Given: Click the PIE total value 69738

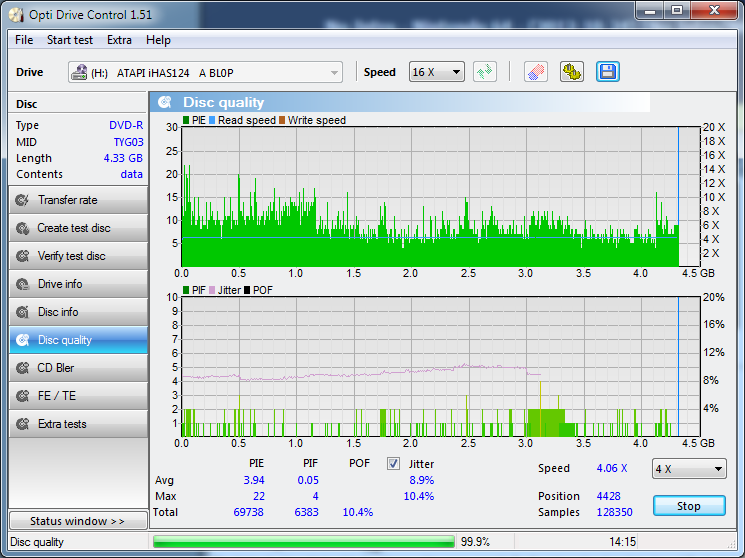Looking at the screenshot, I should click(248, 512).
